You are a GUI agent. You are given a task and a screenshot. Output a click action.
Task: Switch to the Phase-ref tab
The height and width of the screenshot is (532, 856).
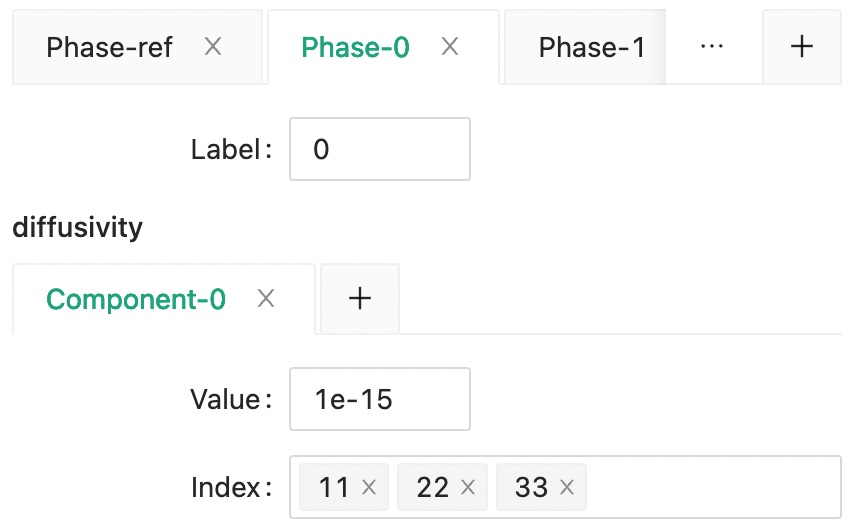pos(110,47)
